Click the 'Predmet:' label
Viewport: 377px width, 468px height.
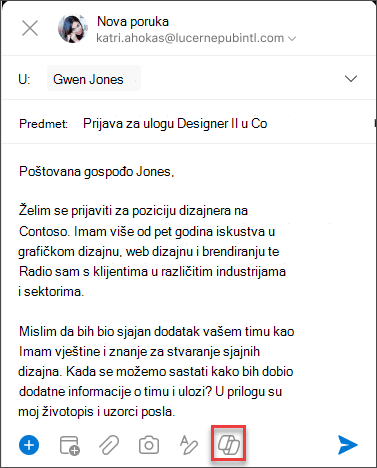[43, 124]
